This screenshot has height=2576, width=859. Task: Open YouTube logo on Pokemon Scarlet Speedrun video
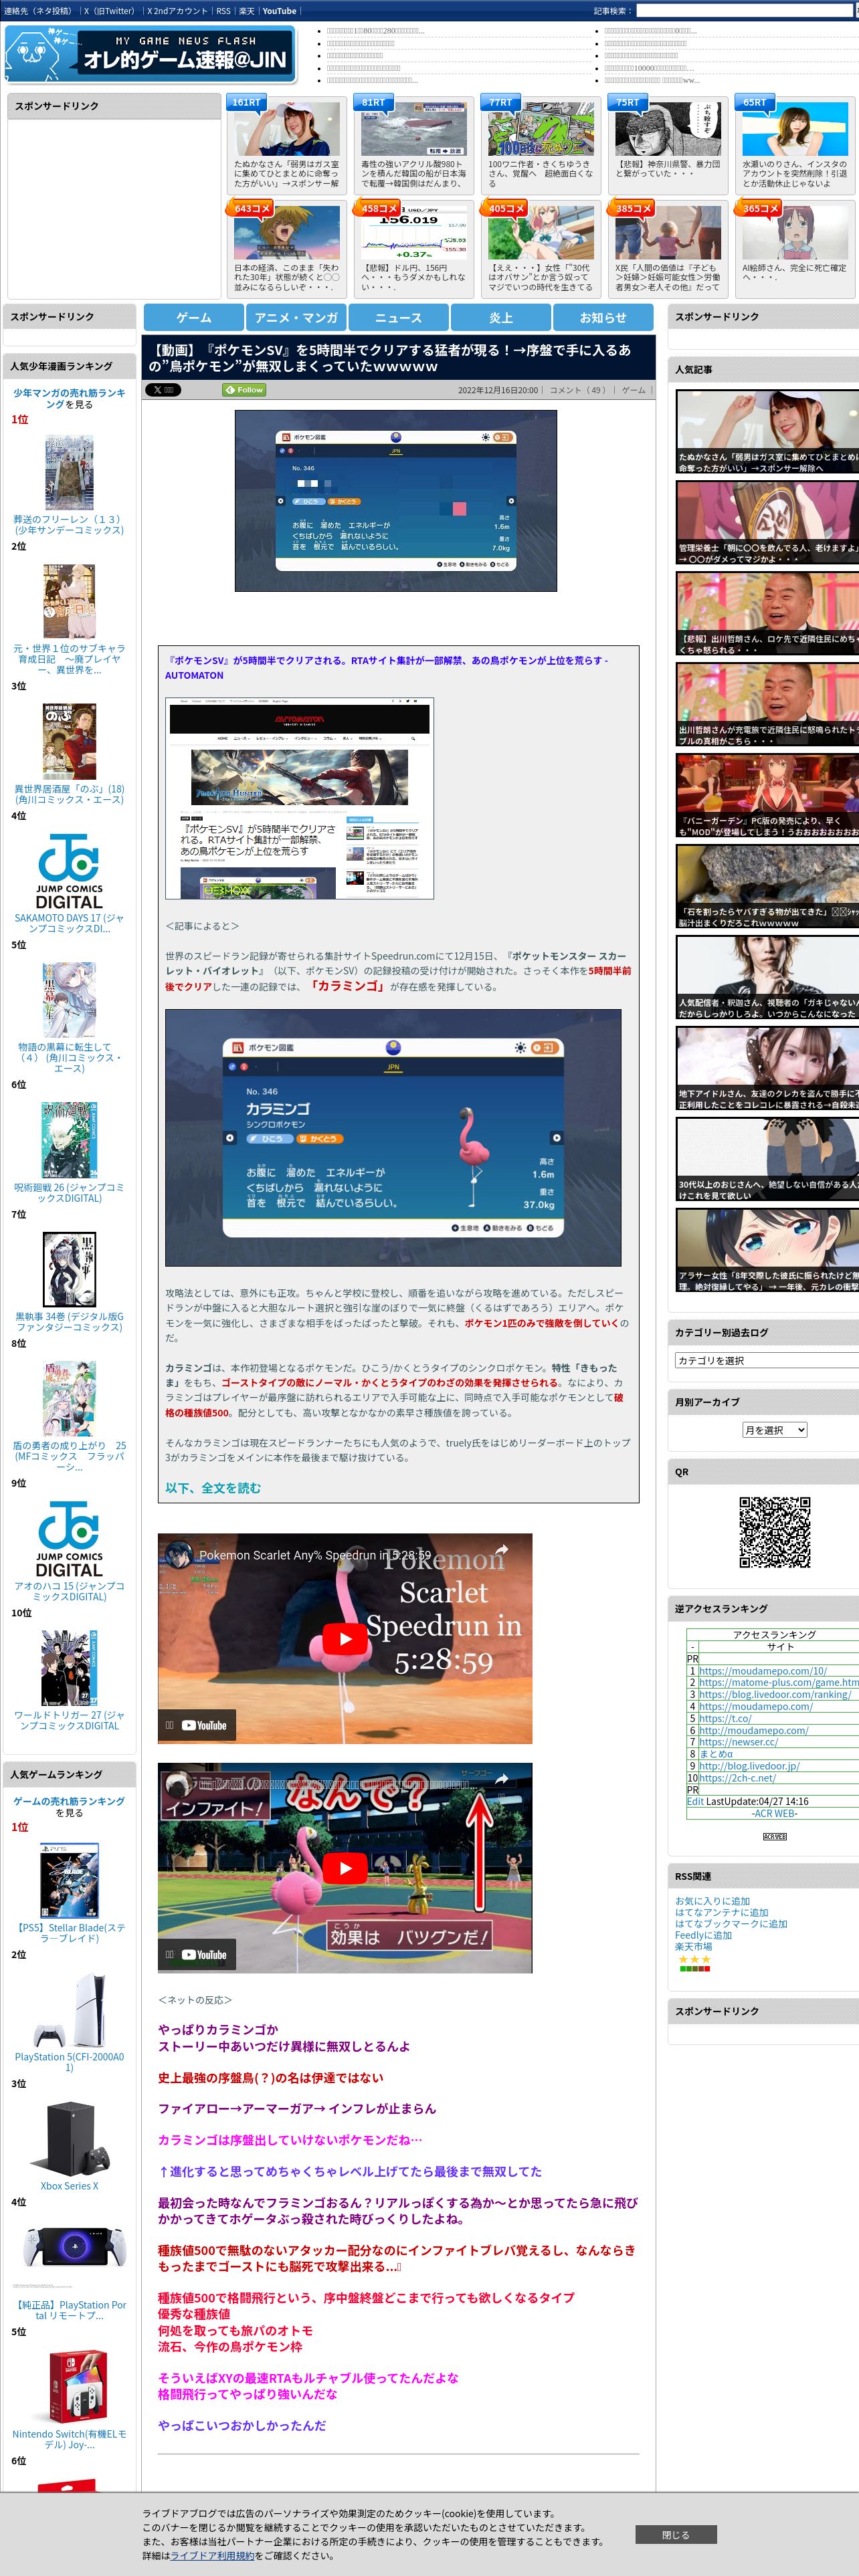coord(204,1725)
